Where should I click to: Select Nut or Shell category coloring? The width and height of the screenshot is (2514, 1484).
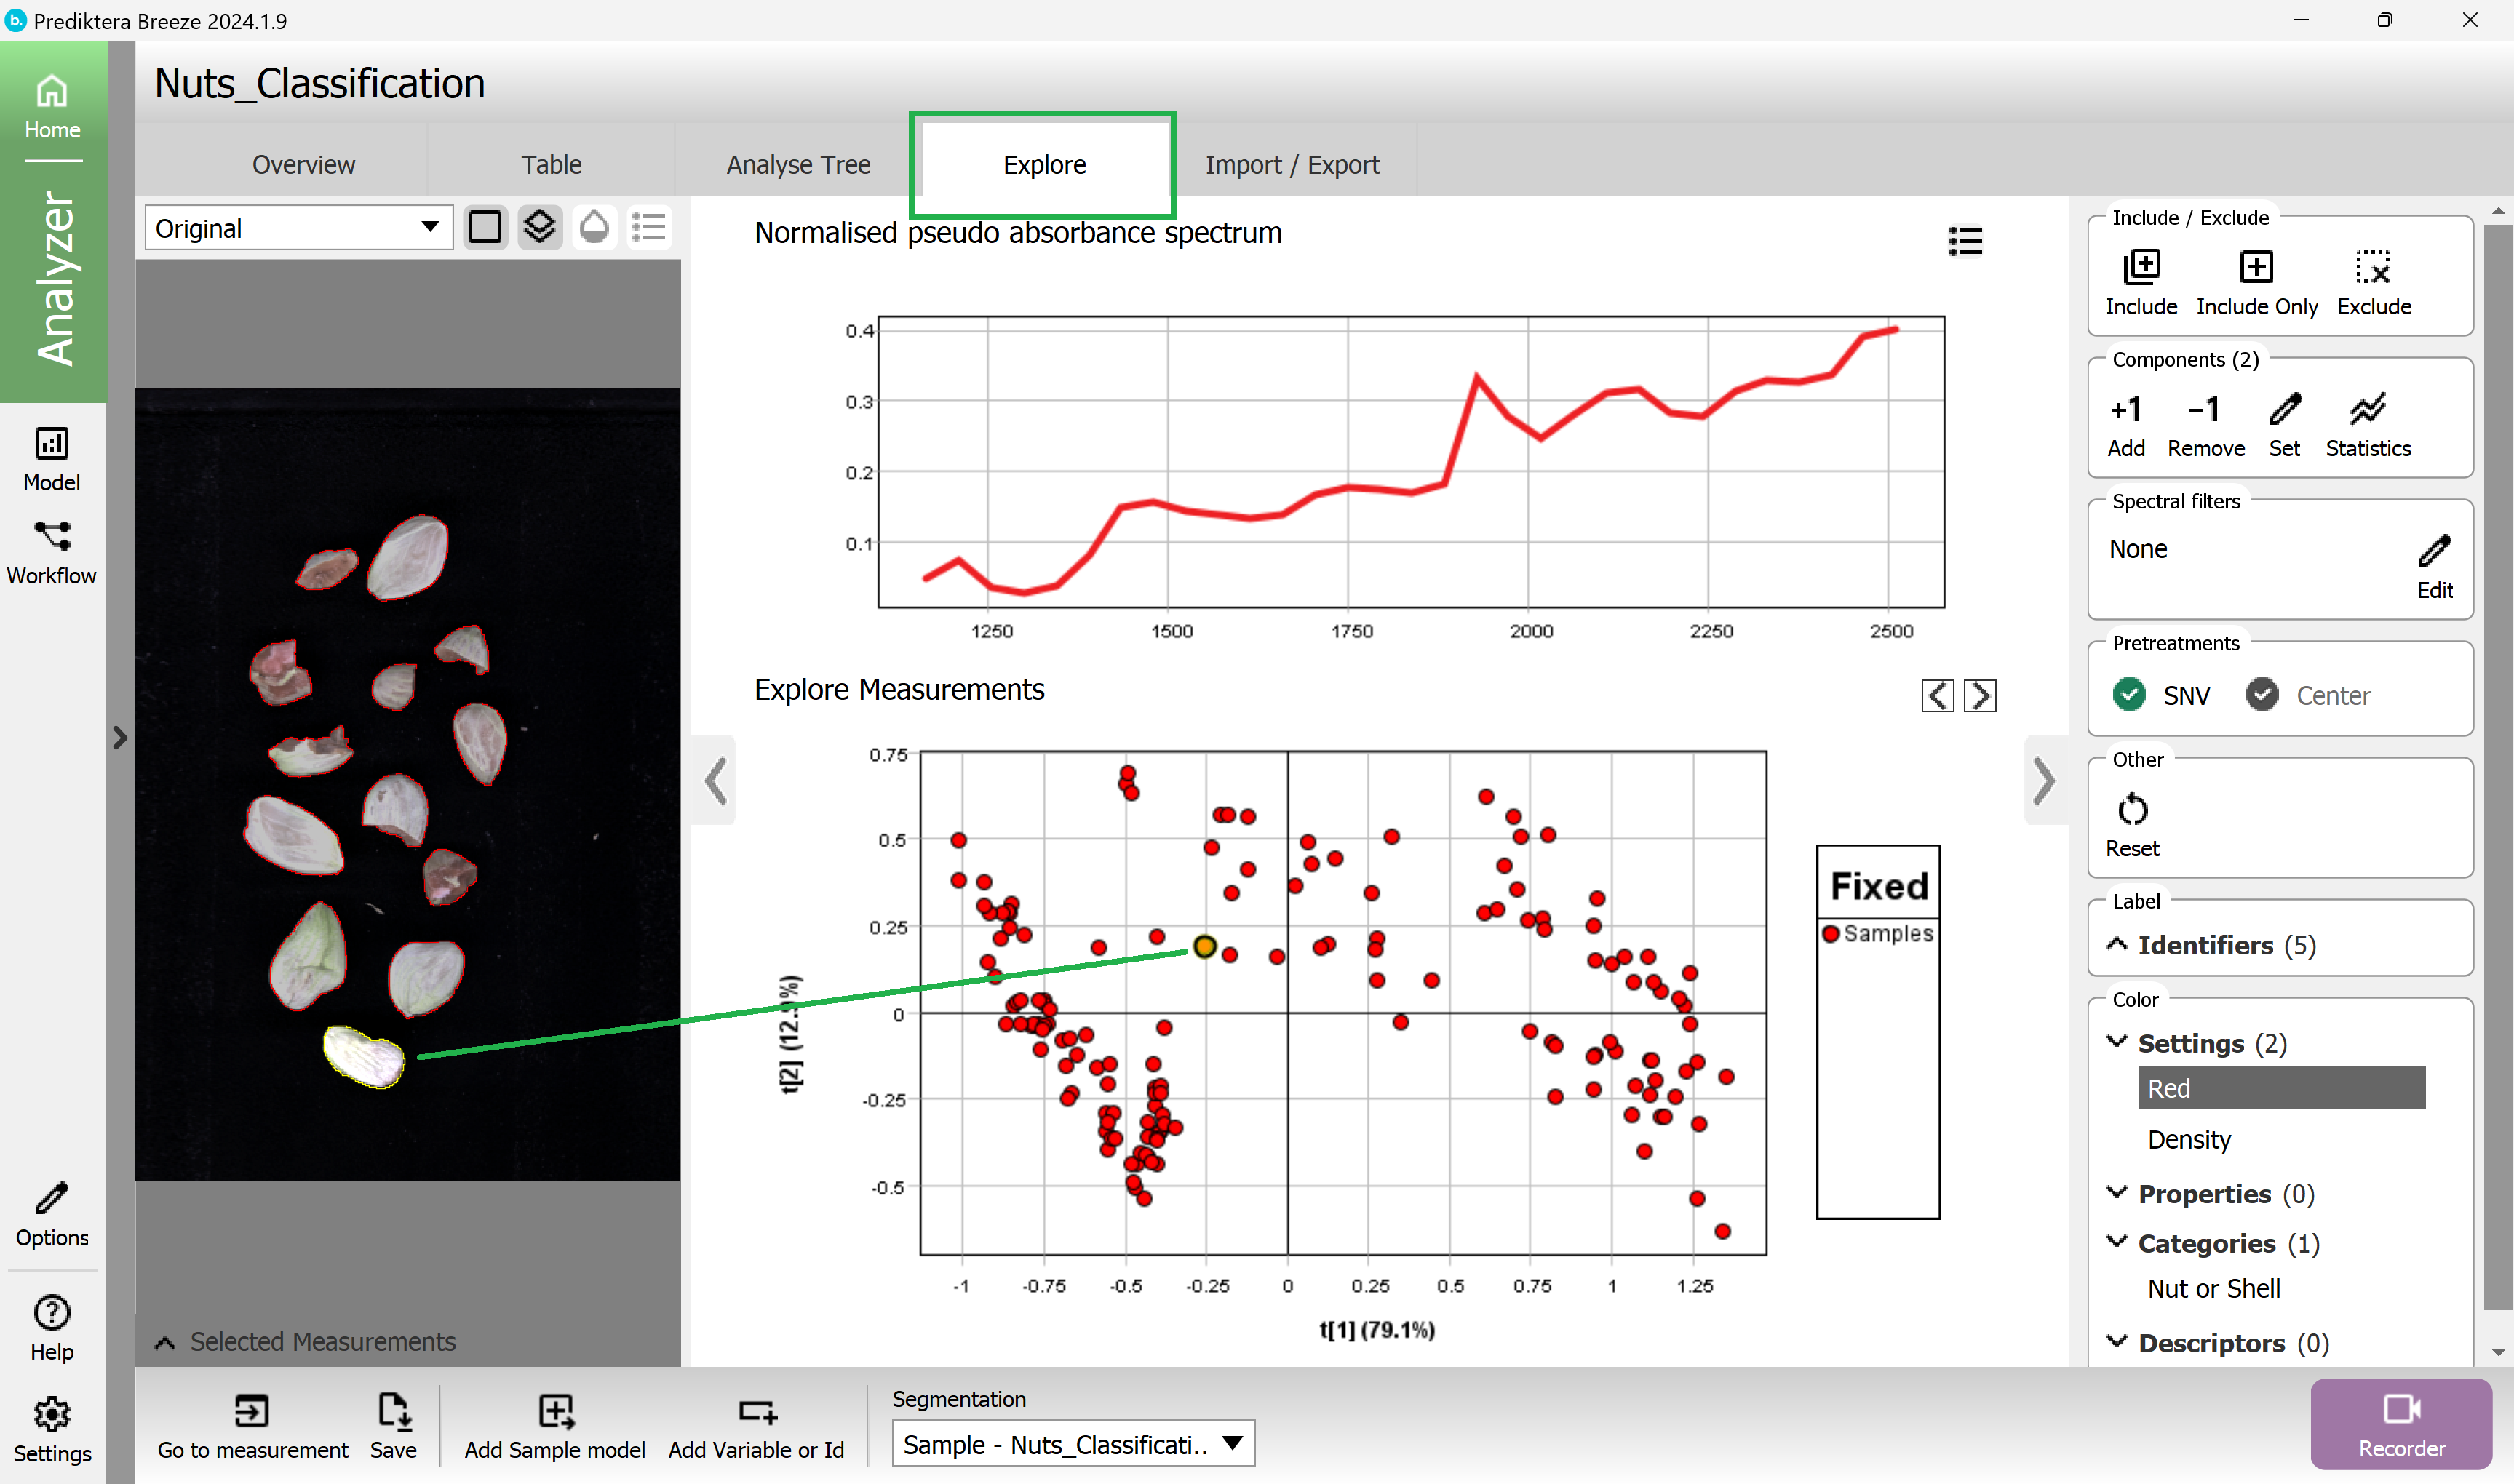coord(2213,1288)
